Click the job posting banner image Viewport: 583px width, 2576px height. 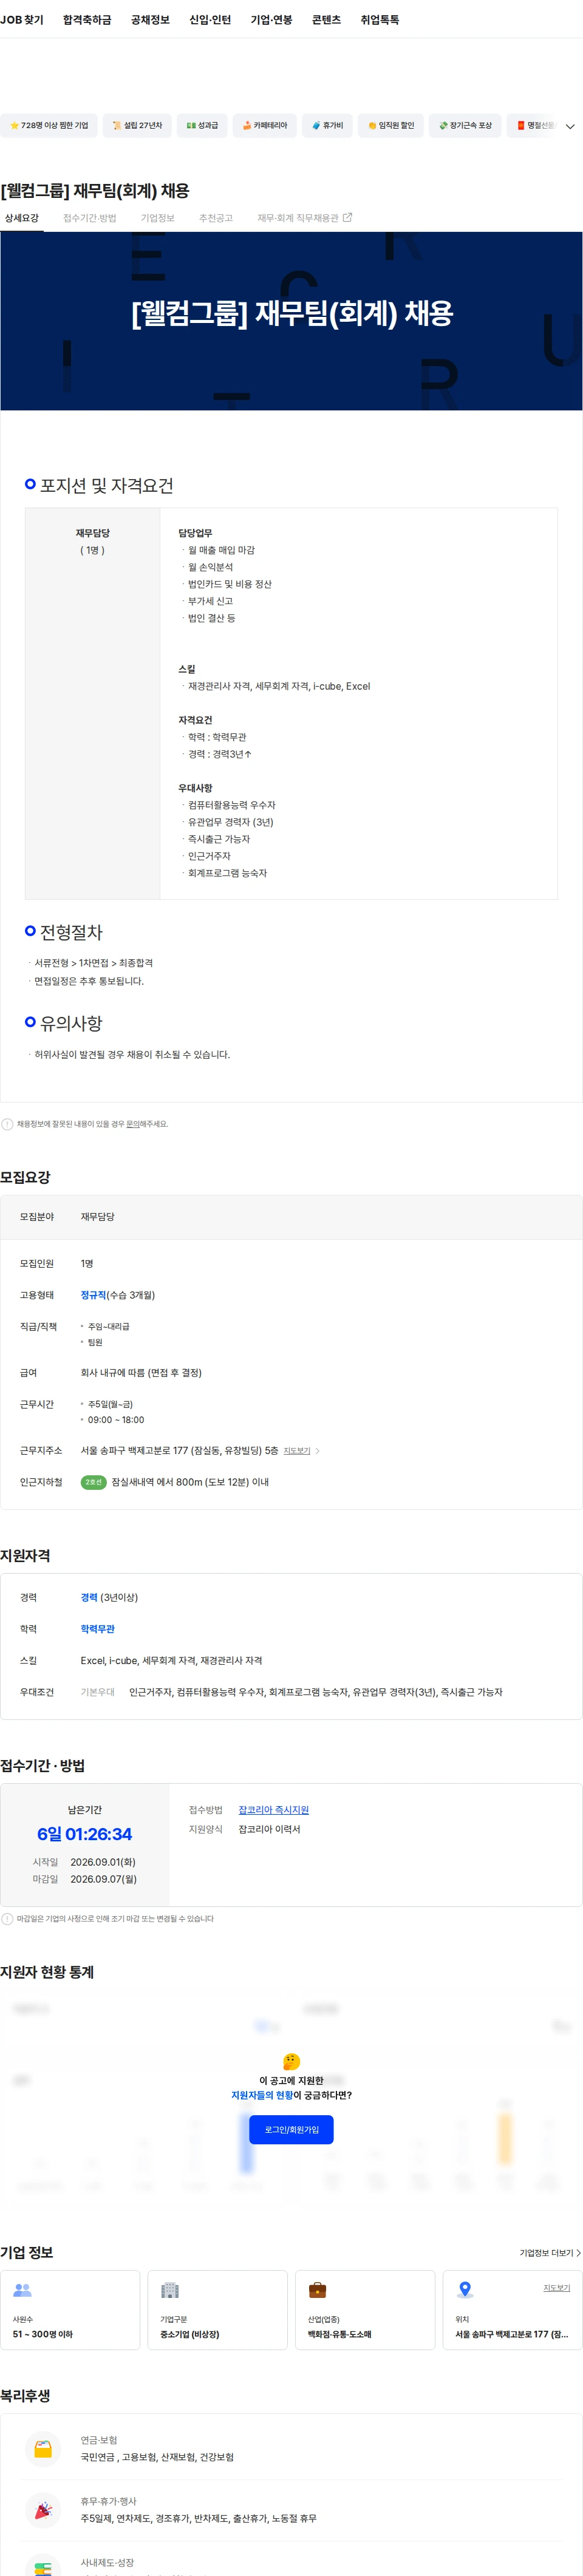(291, 321)
